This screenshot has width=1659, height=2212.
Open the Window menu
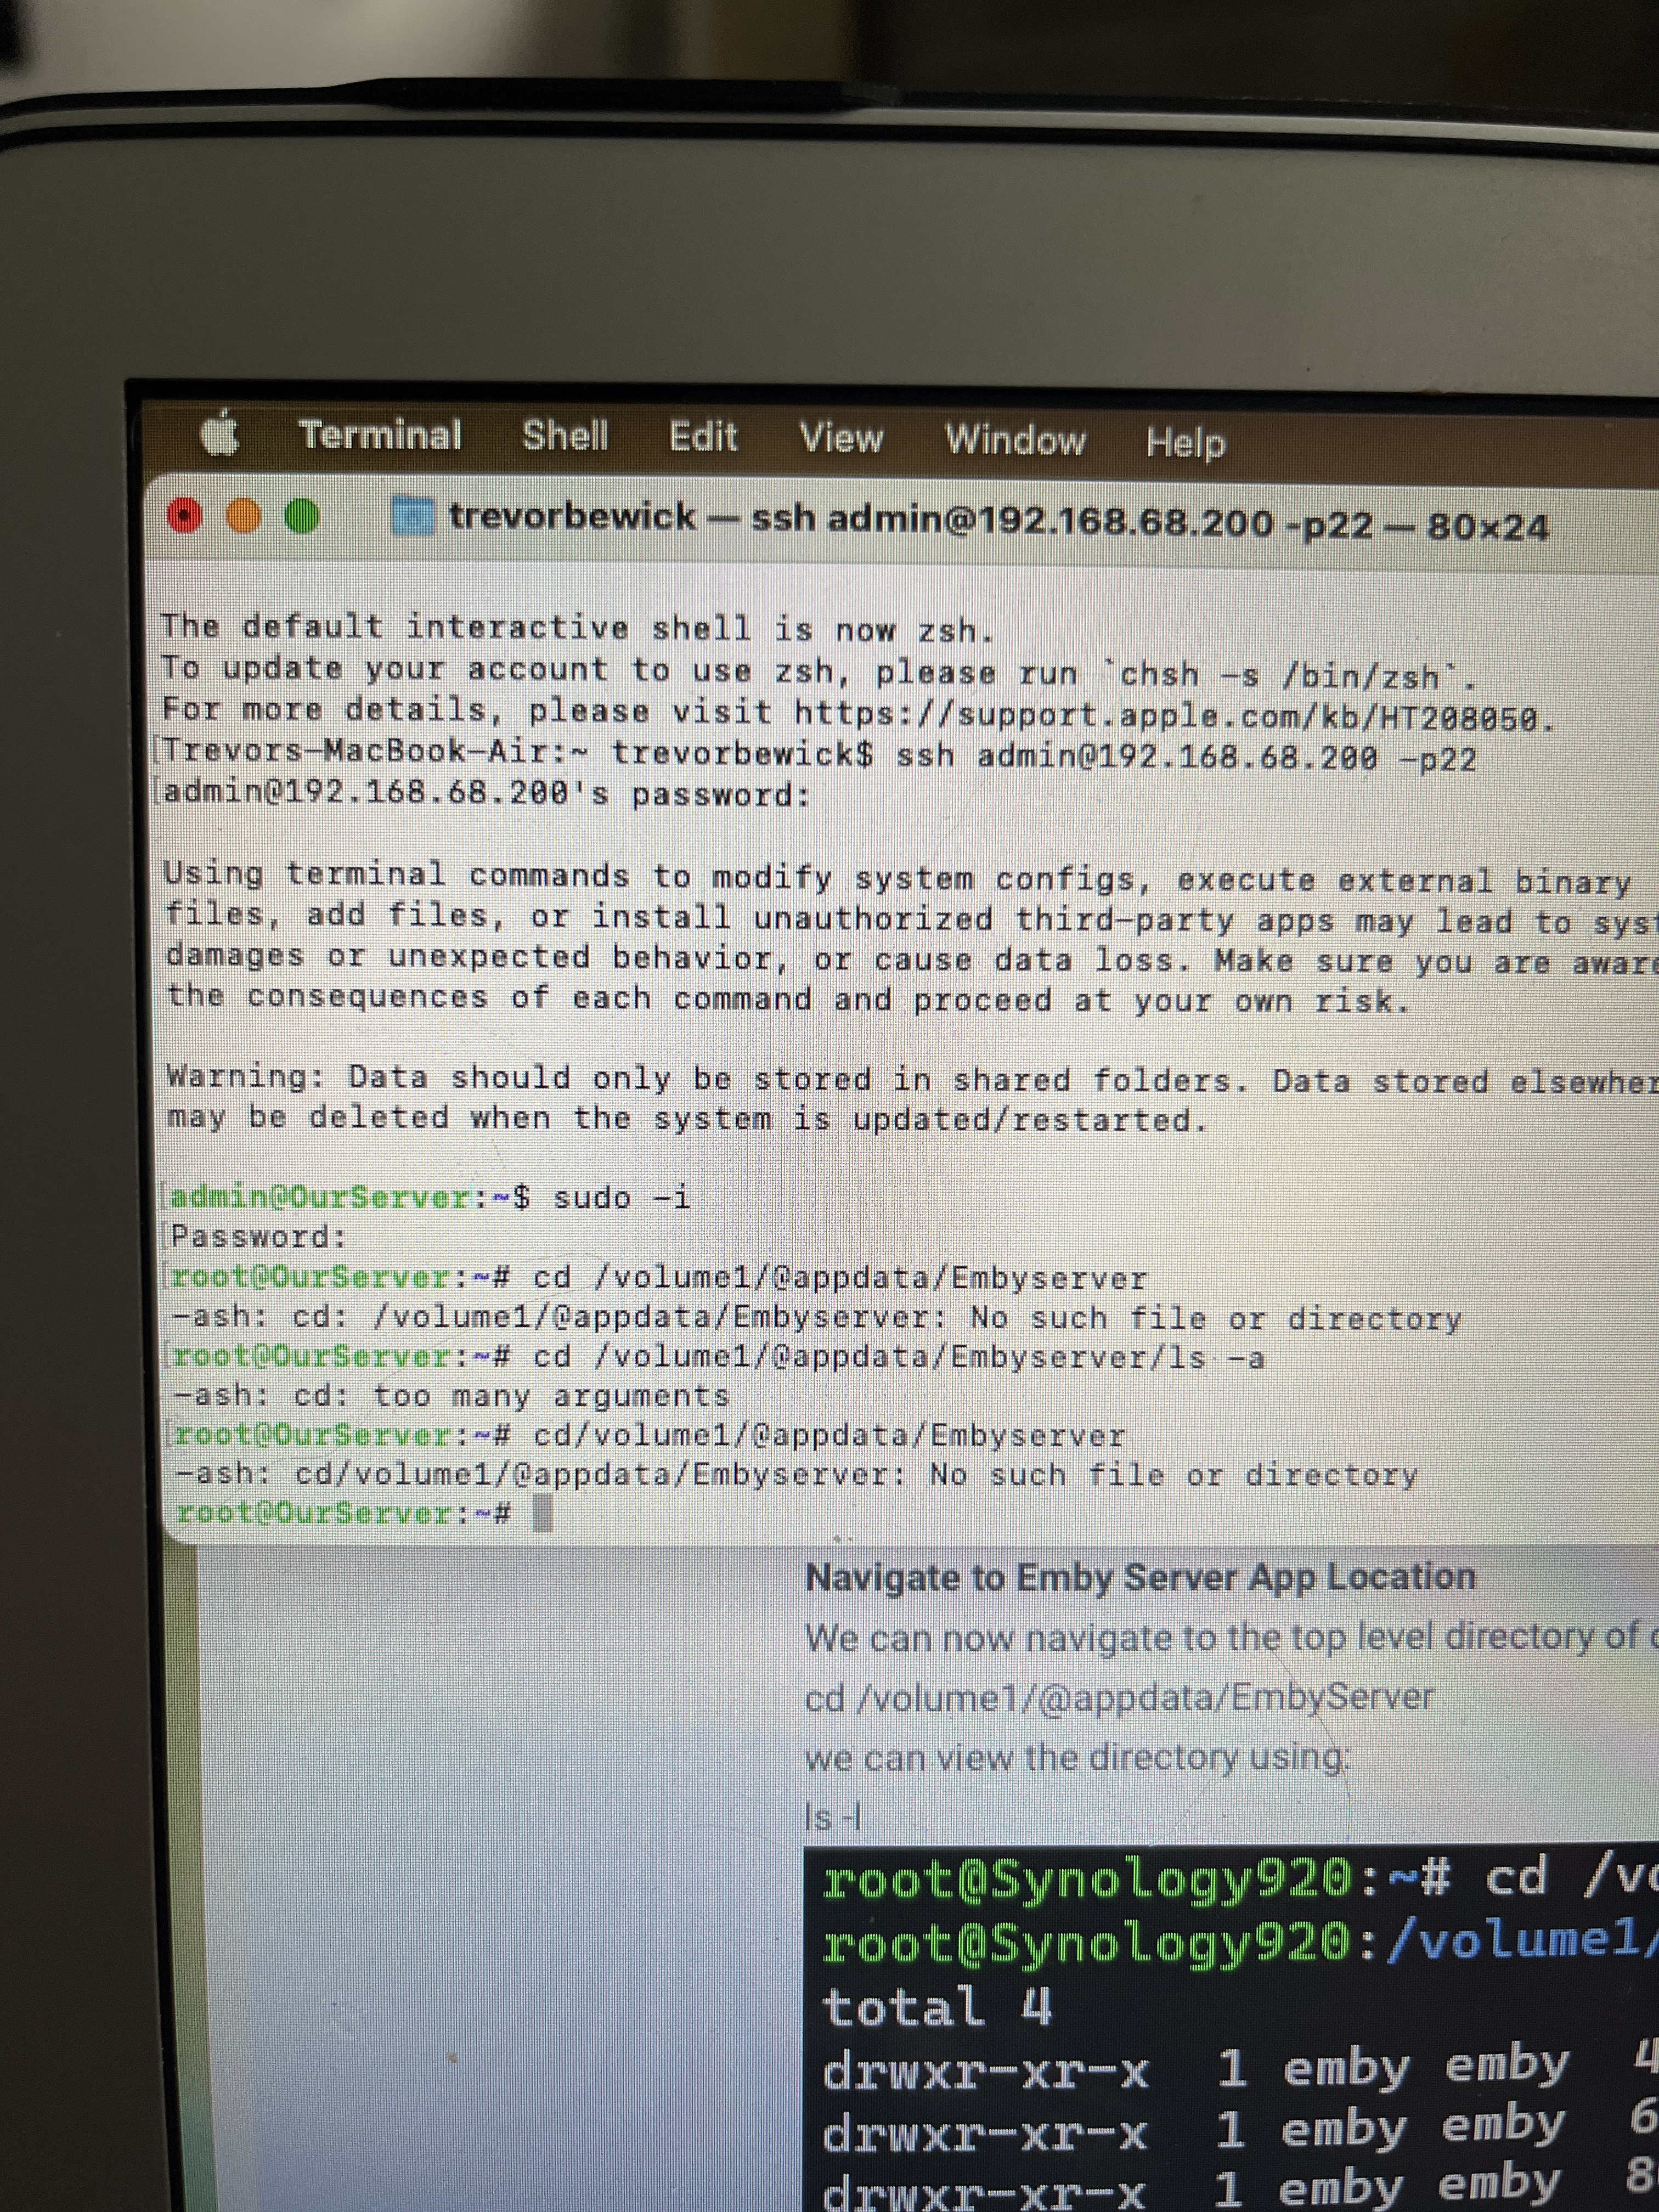(x=1015, y=440)
